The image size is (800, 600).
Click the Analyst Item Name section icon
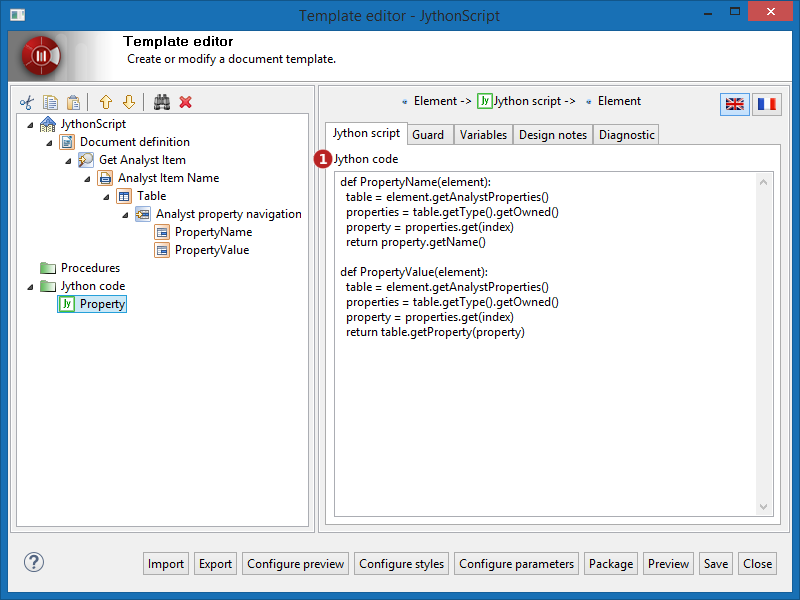105,178
